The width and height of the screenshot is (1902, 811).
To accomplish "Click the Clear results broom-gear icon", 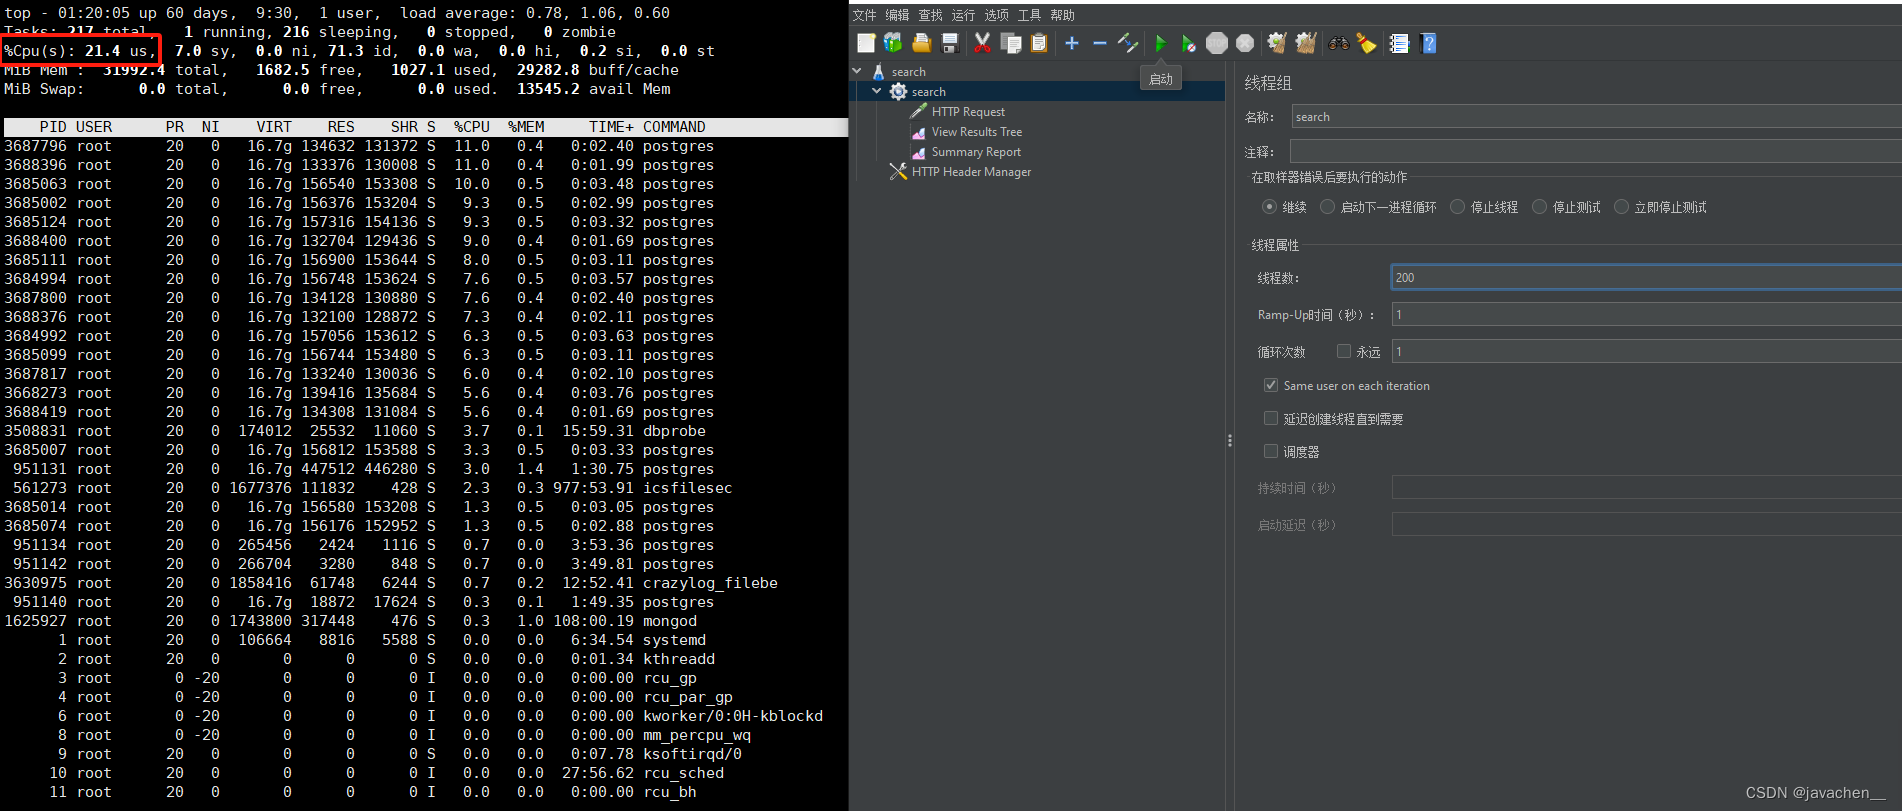I will click(x=1277, y=43).
